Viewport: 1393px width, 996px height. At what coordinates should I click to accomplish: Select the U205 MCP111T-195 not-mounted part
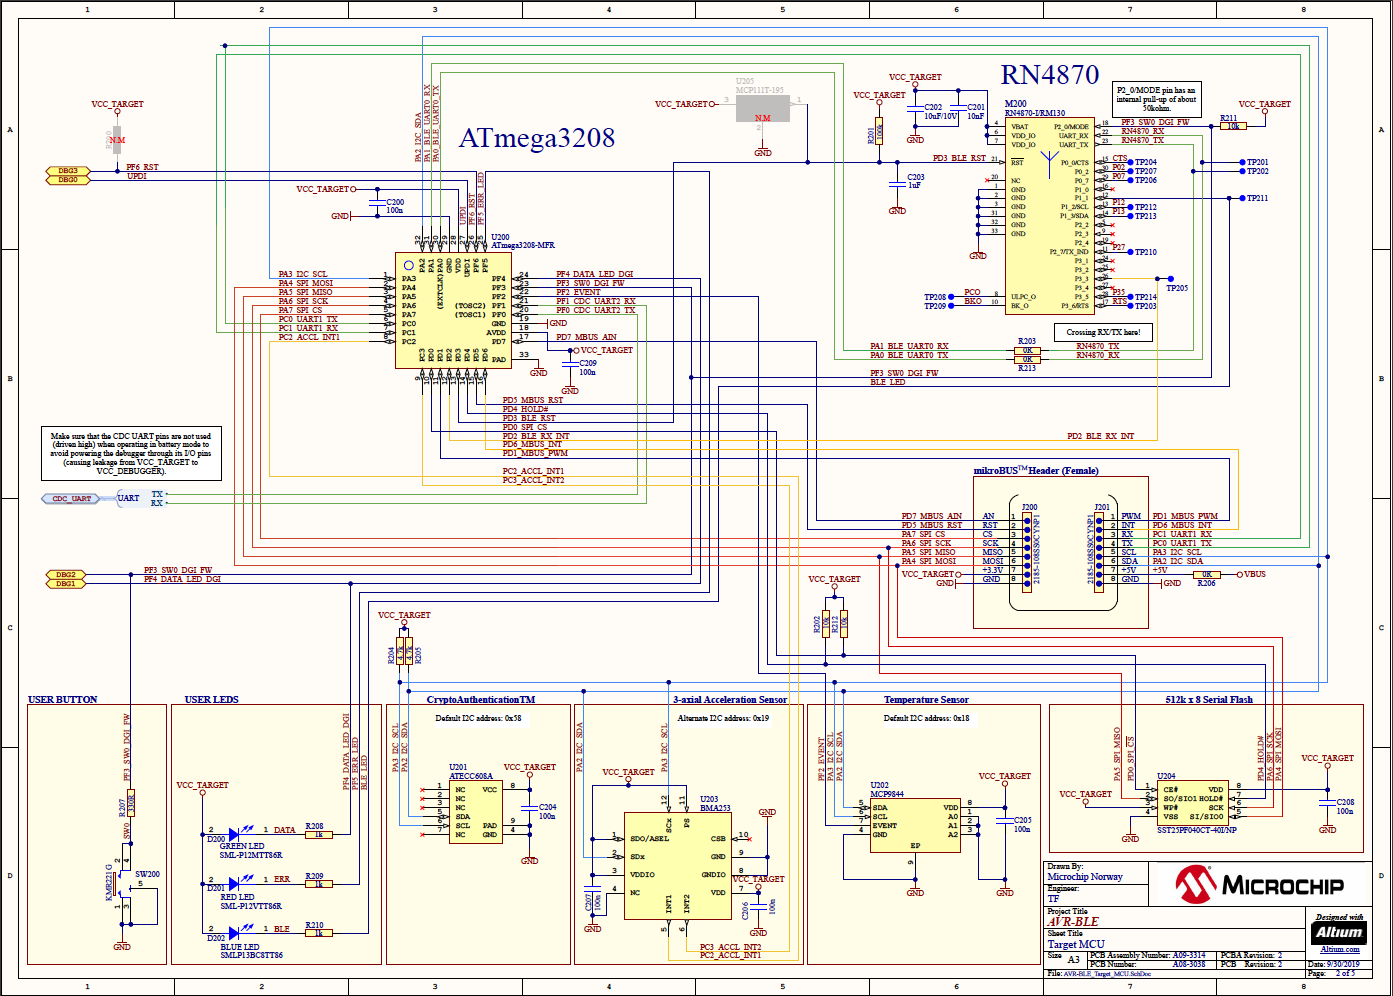point(763,108)
